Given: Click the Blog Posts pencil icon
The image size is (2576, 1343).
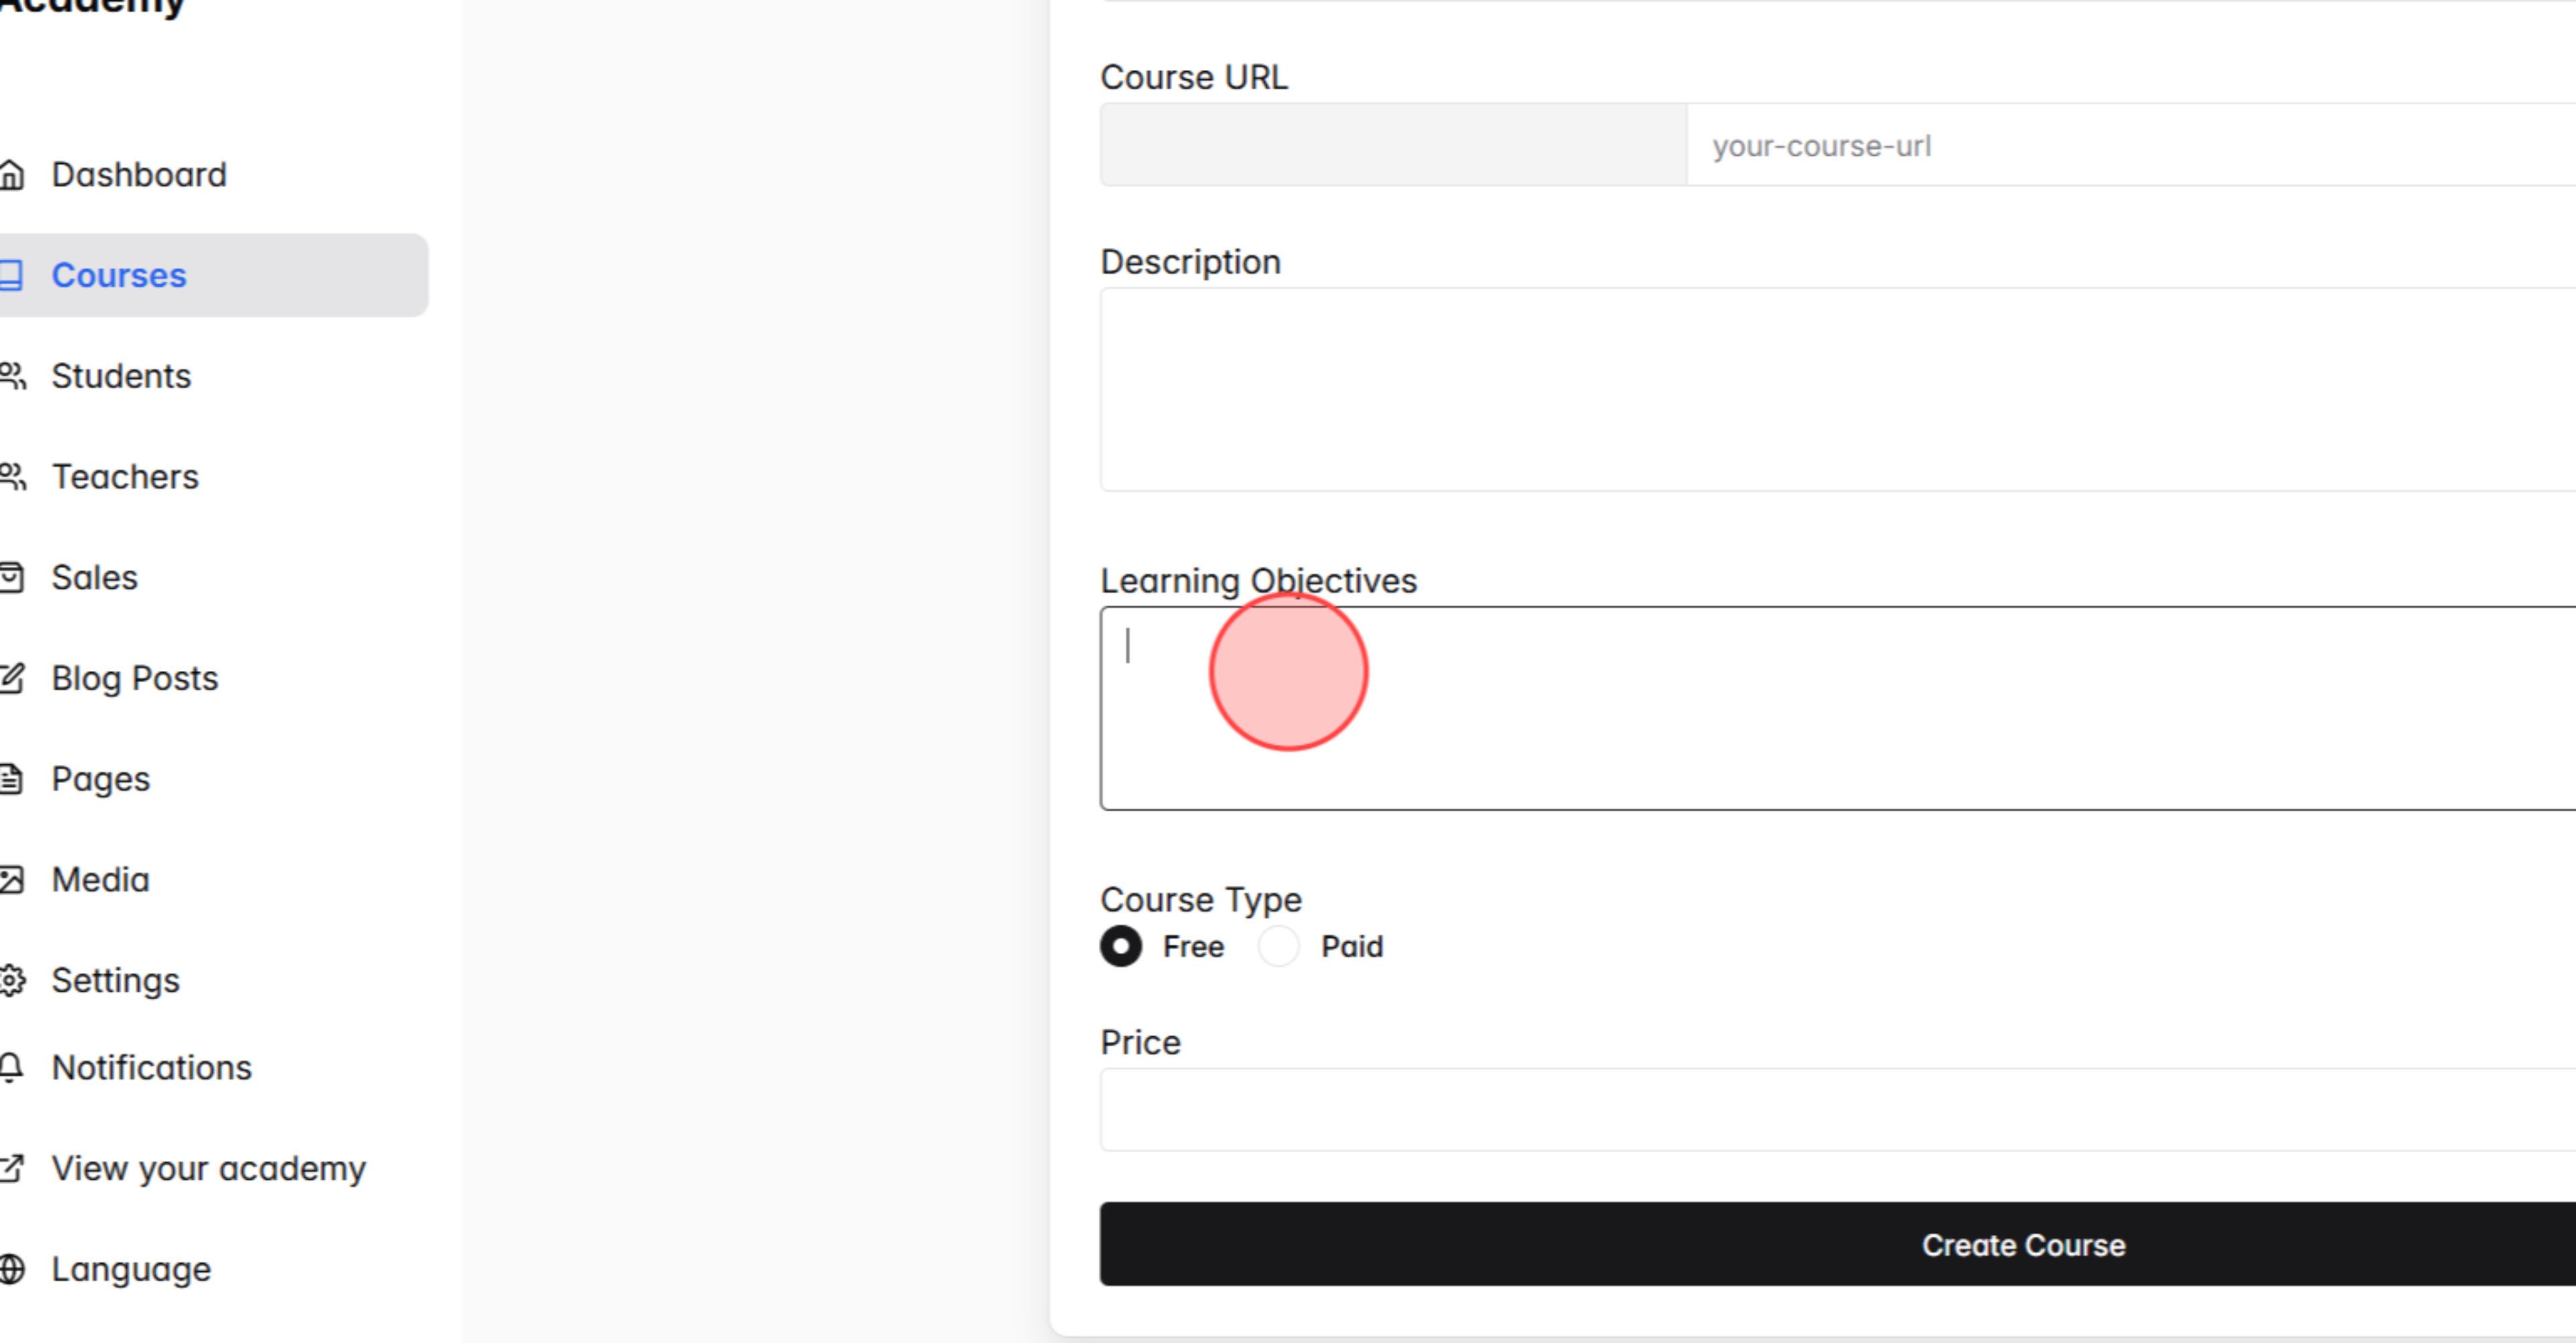Looking at the screenshot, I should click(x=13, y=678).
